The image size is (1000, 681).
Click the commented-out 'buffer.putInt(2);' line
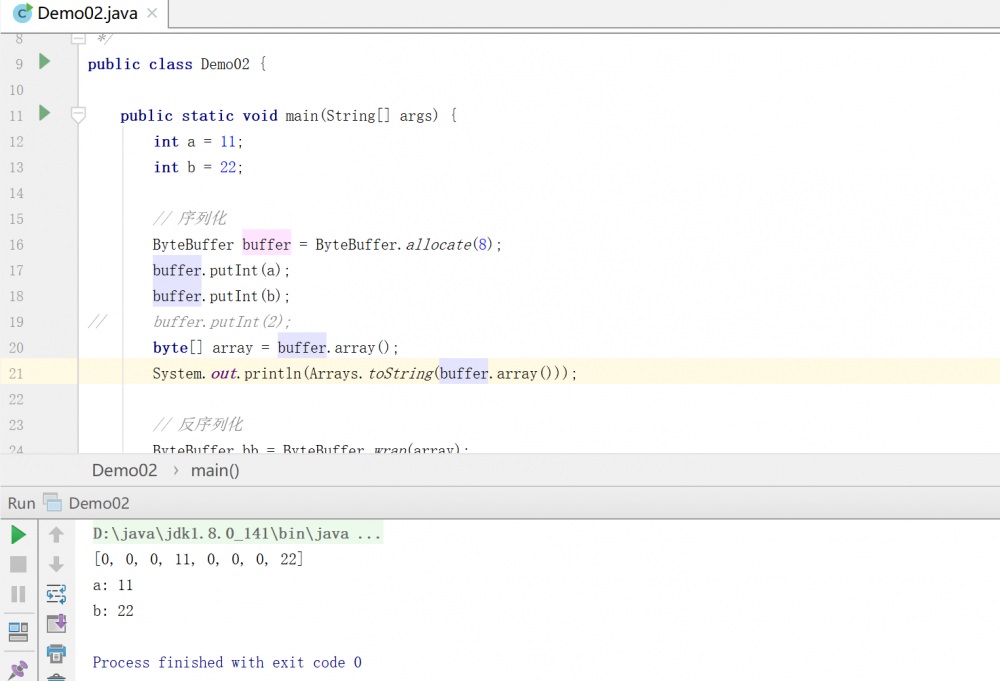[x=221, y=322]
